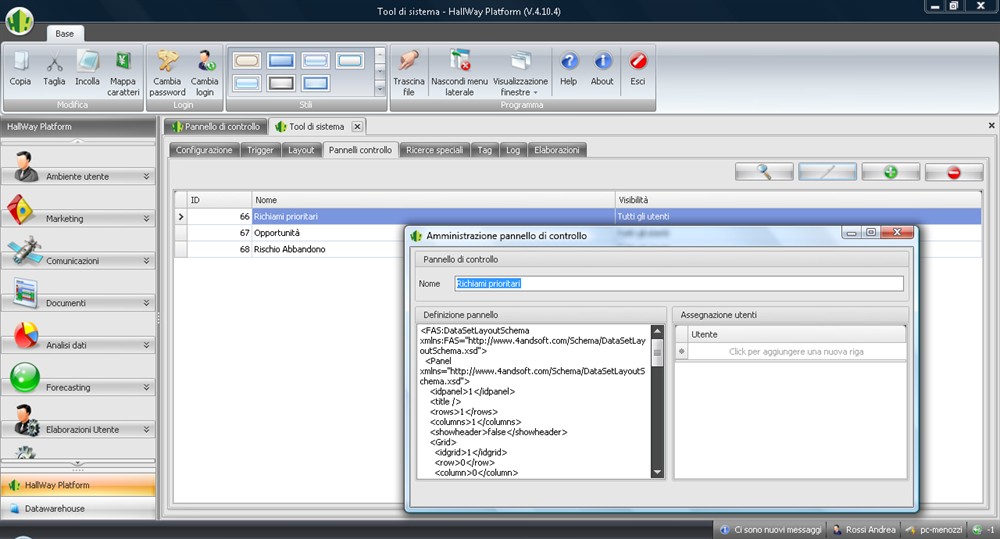Select the Rischio Abbandono row
1000x539 pixels.
coord(578,249)
